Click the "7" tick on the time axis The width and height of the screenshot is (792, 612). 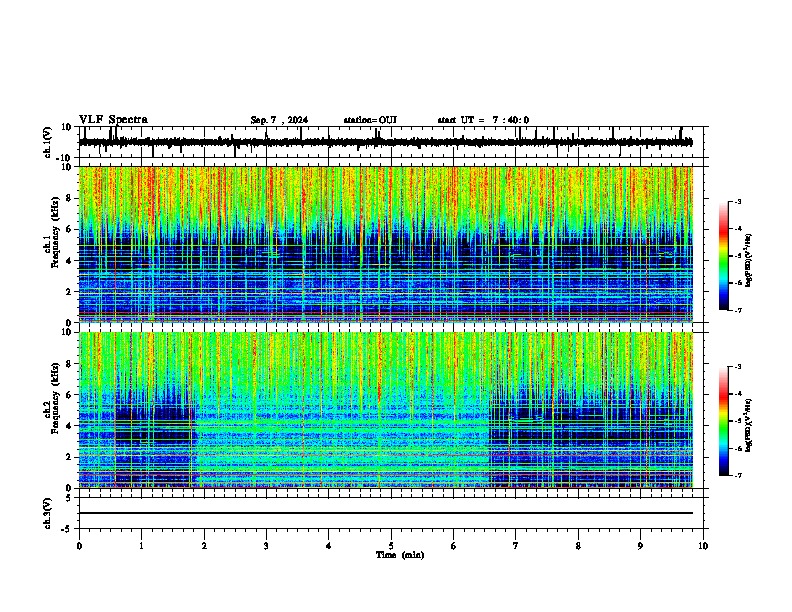pos(516,546)
